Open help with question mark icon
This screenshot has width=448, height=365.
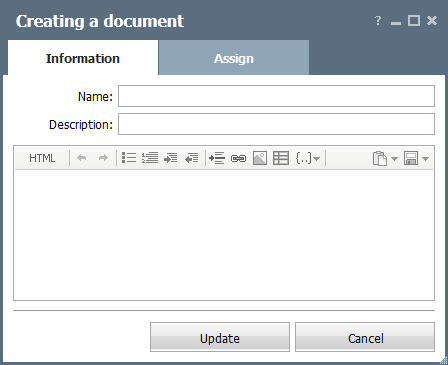(378, 21)
